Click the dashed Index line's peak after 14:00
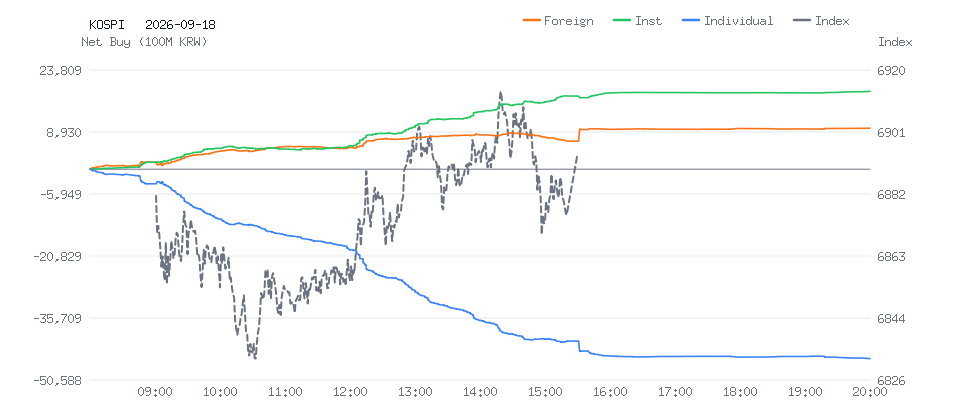Viewport: 960px width, 420px height. (x=500, y=92)
